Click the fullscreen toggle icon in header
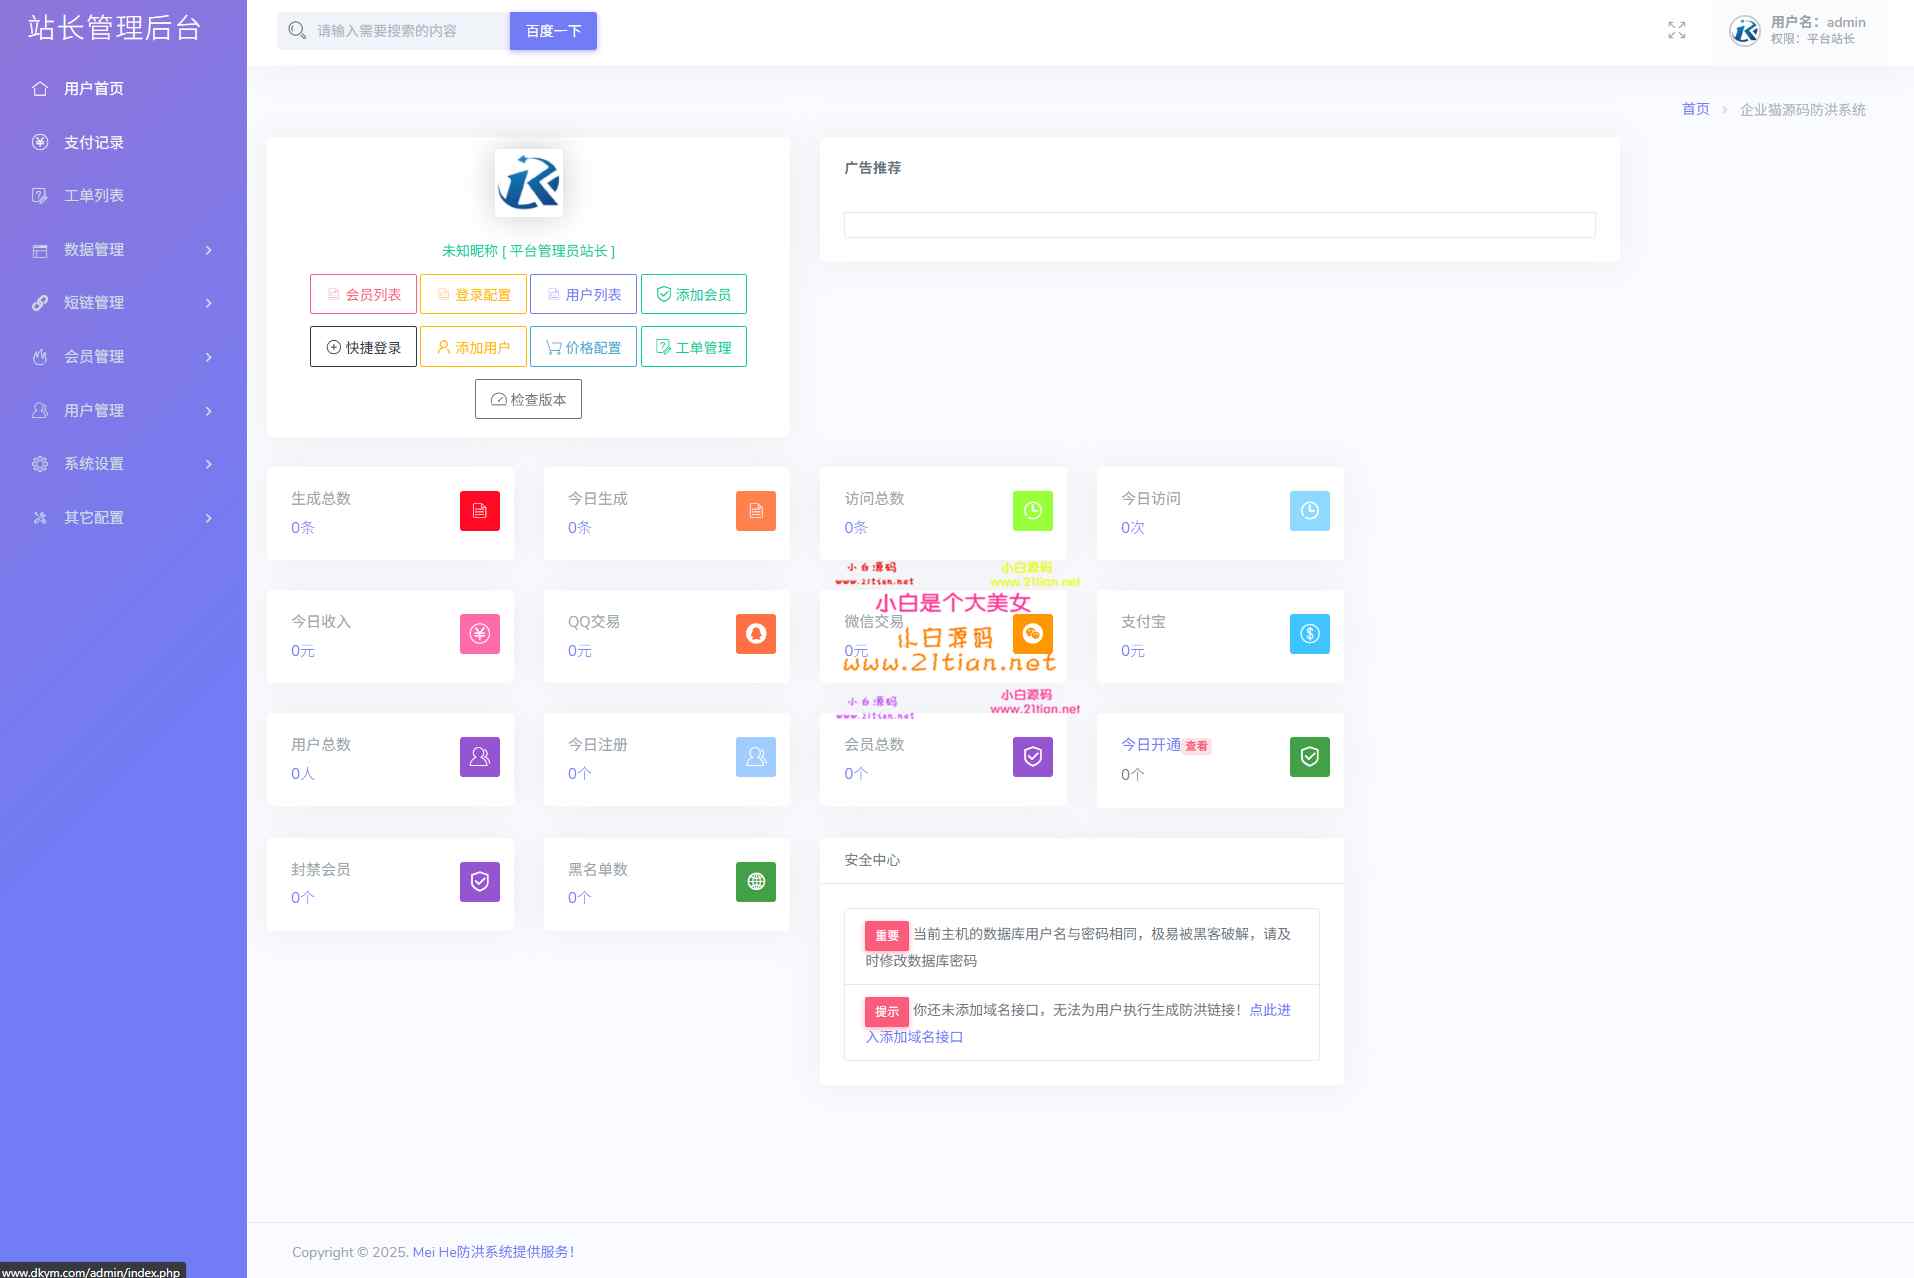The width and height of the screenshot is (1914, 1278). (1676, 31)
